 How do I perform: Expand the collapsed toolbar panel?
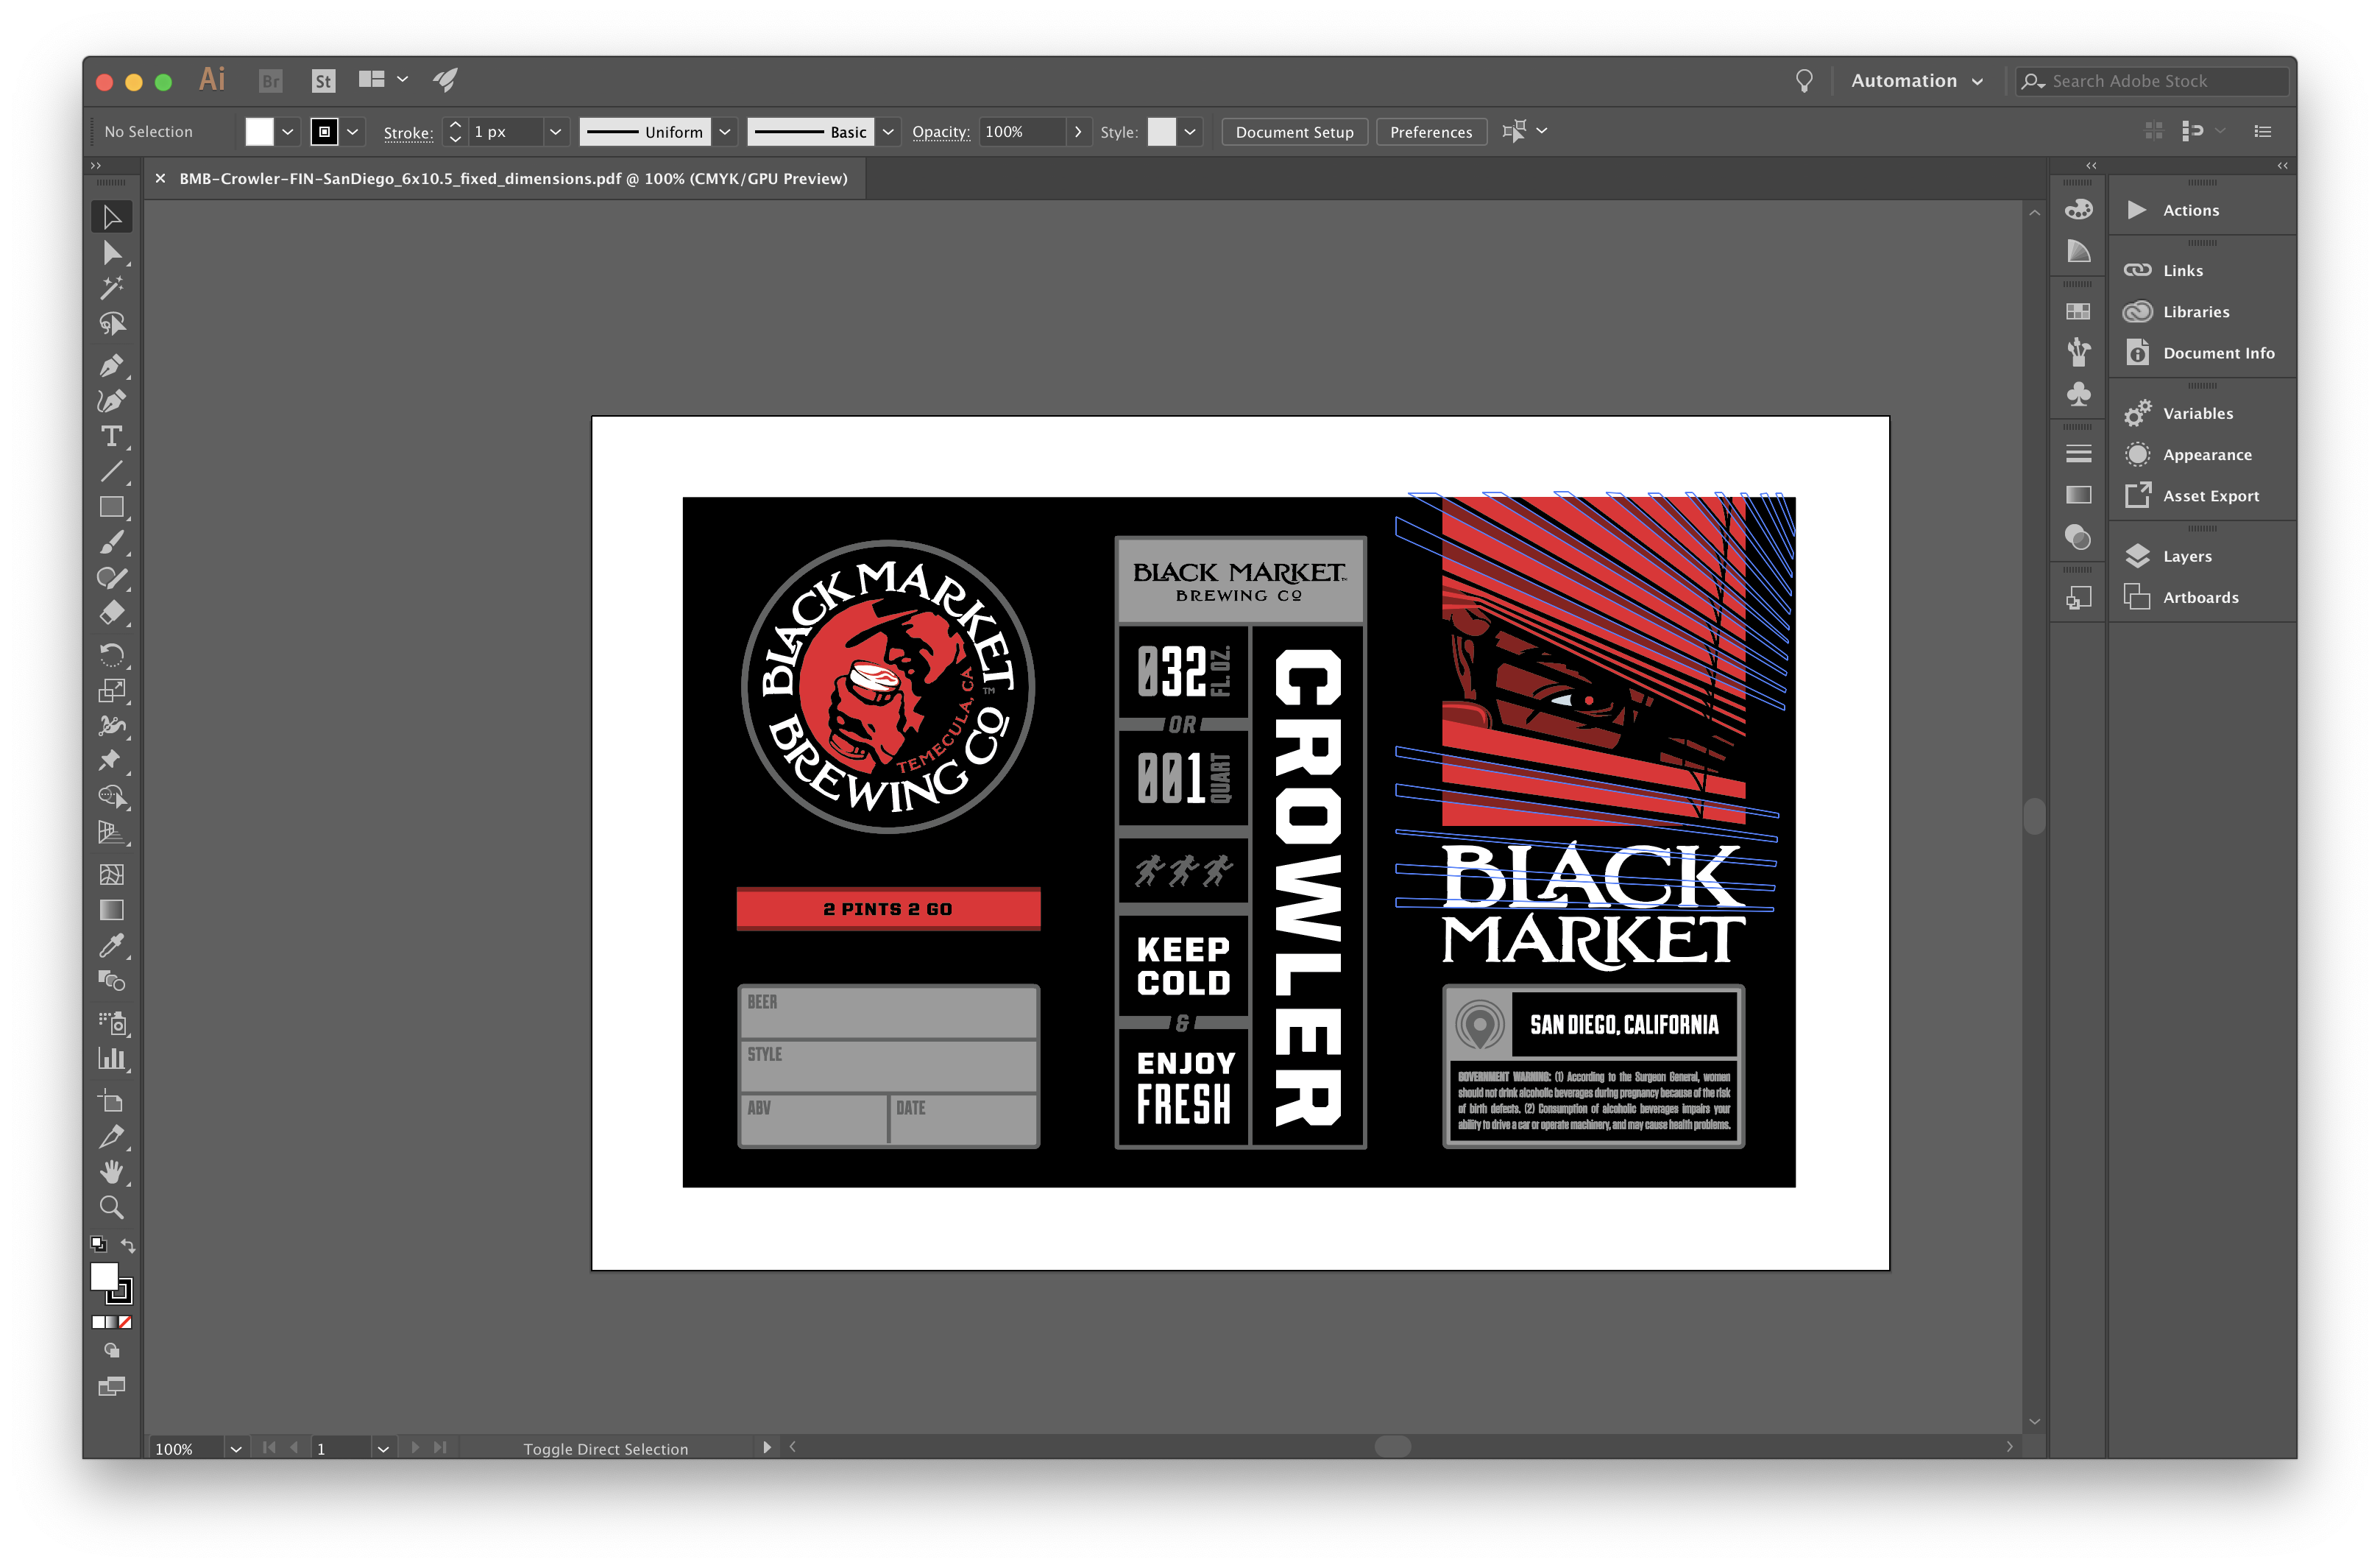click(x=96, y=165)
